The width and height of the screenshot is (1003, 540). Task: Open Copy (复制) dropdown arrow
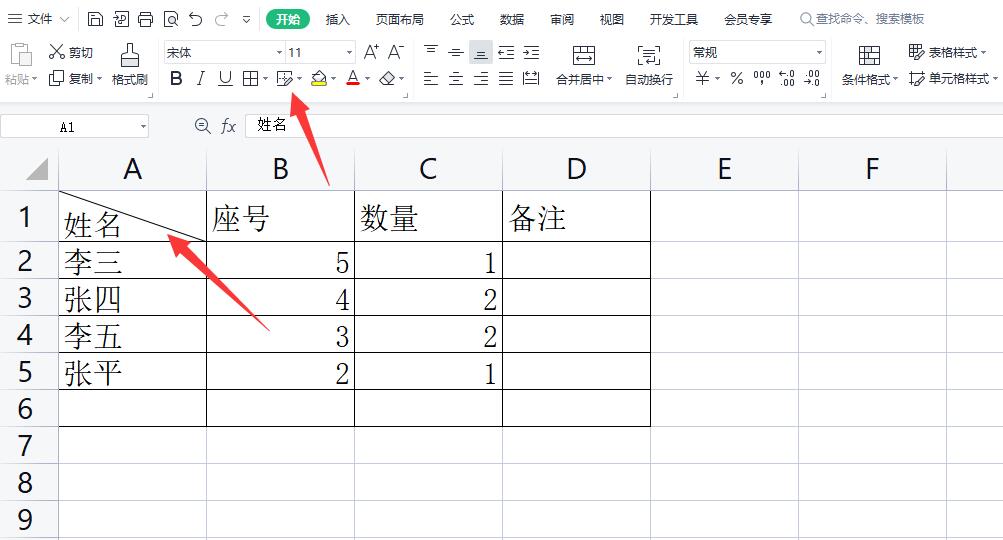[x=100, y=79]
